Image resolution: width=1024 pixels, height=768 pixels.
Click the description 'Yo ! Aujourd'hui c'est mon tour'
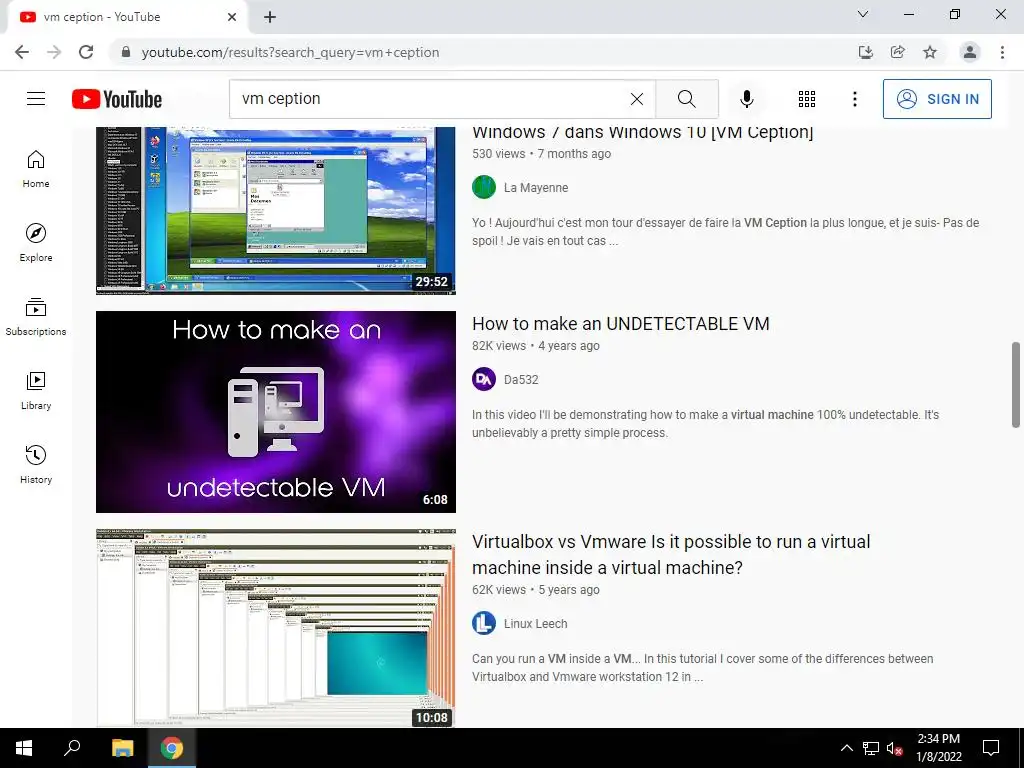coord(725,232)
